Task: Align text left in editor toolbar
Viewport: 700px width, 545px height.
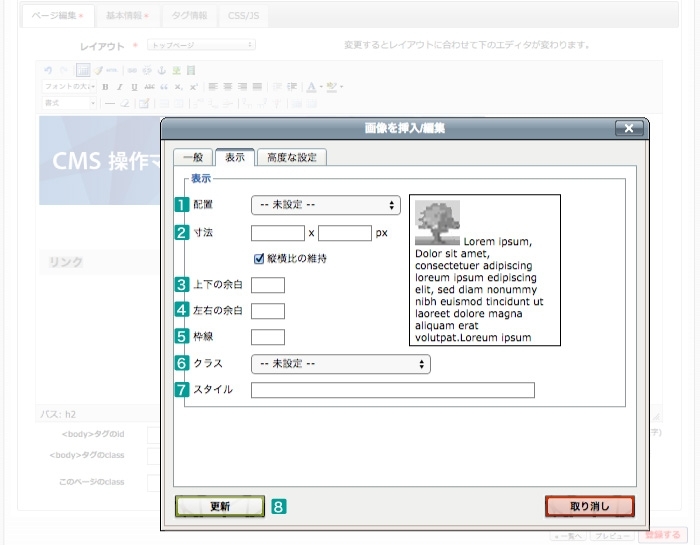Action: 213,87
